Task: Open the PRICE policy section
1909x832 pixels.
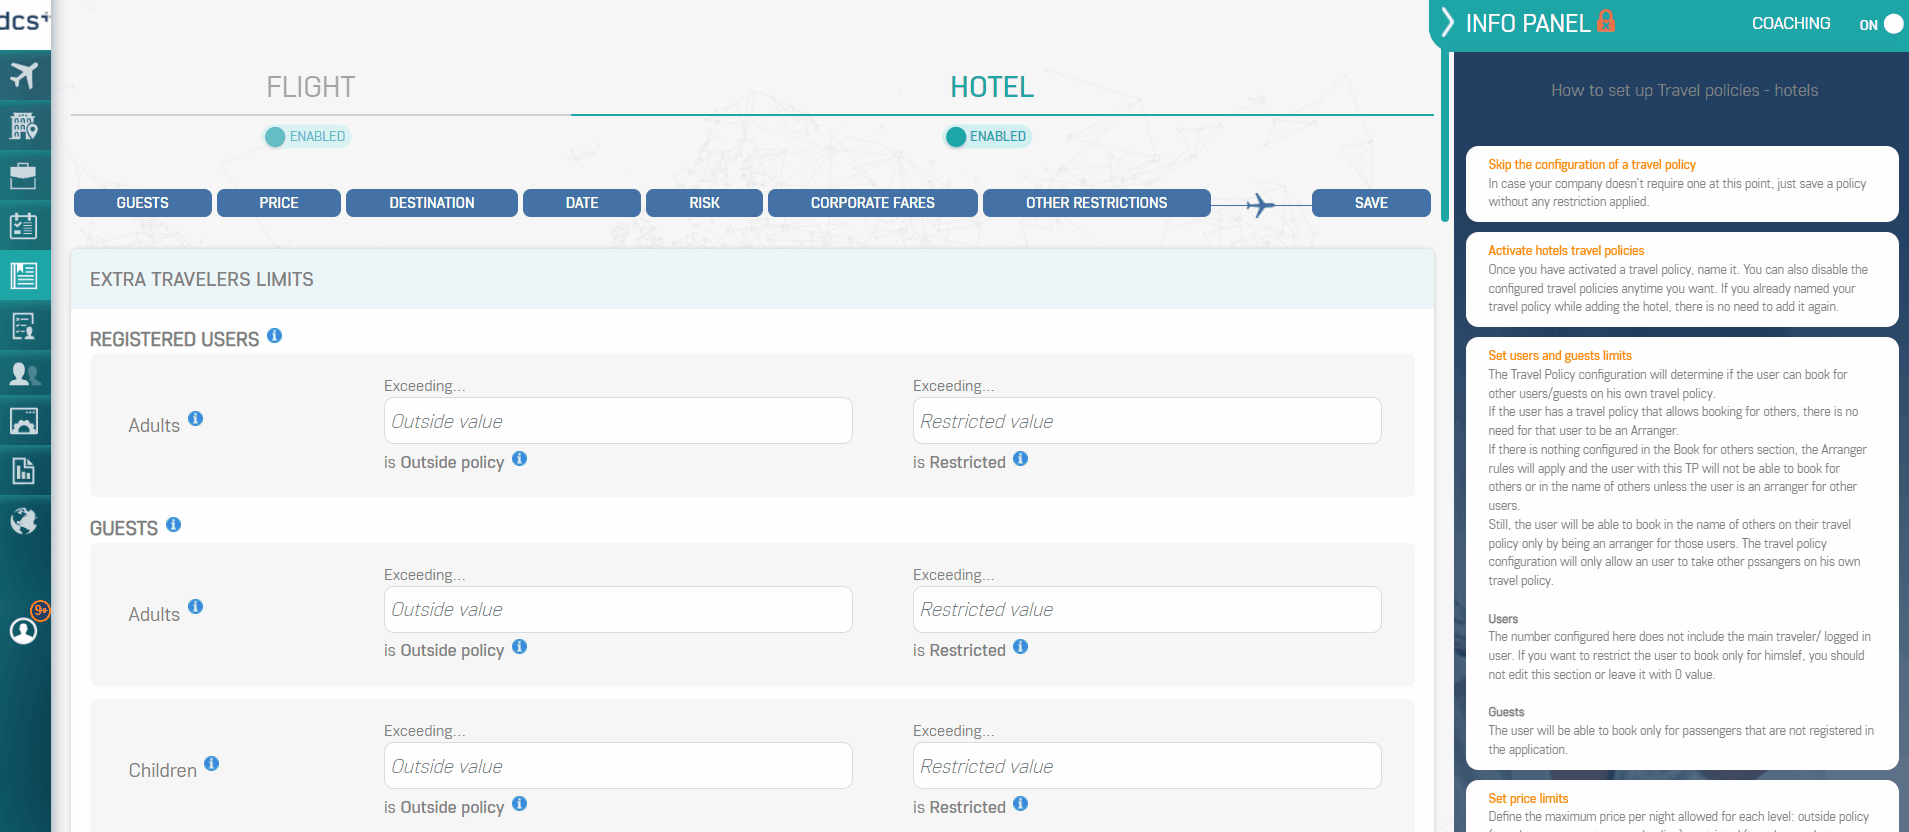Action: coord(279,203)
